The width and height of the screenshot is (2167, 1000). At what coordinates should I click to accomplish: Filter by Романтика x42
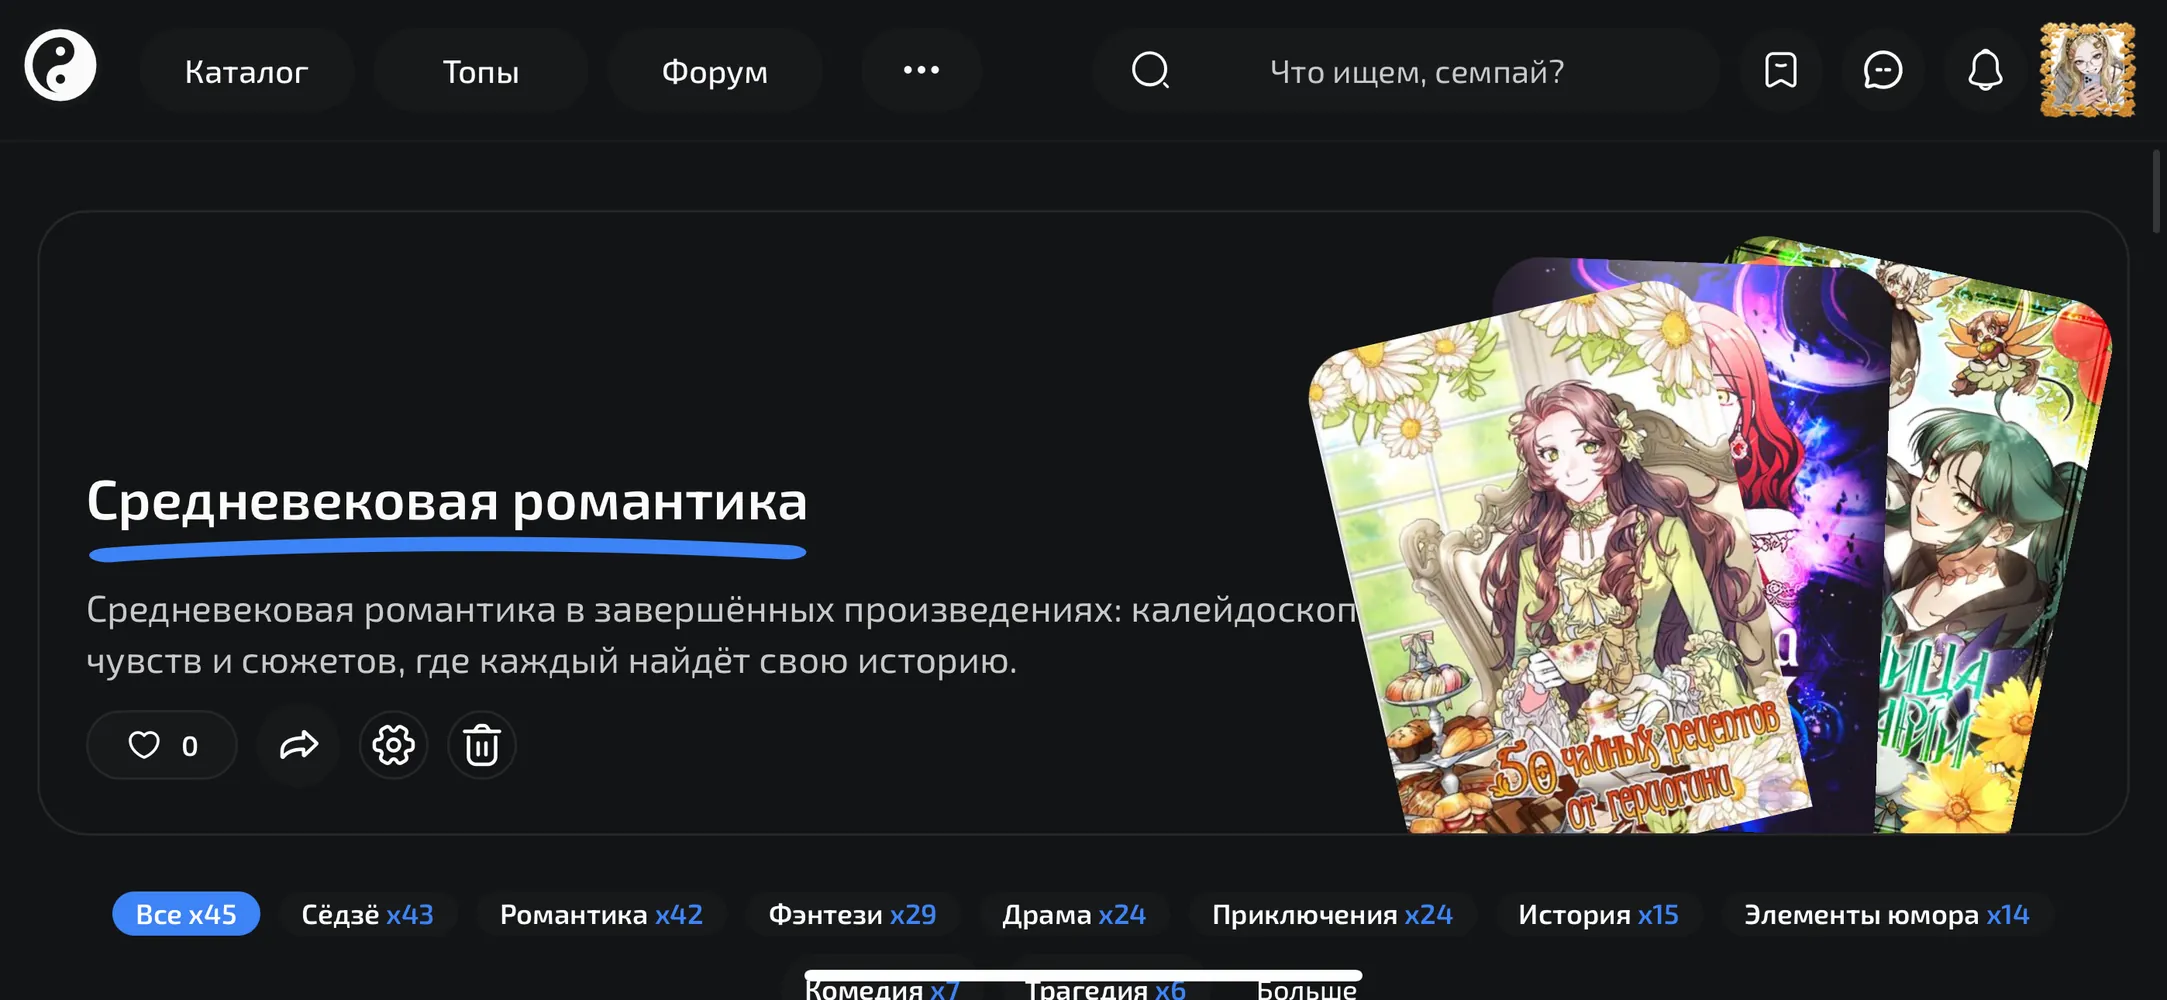coord(601,914)
